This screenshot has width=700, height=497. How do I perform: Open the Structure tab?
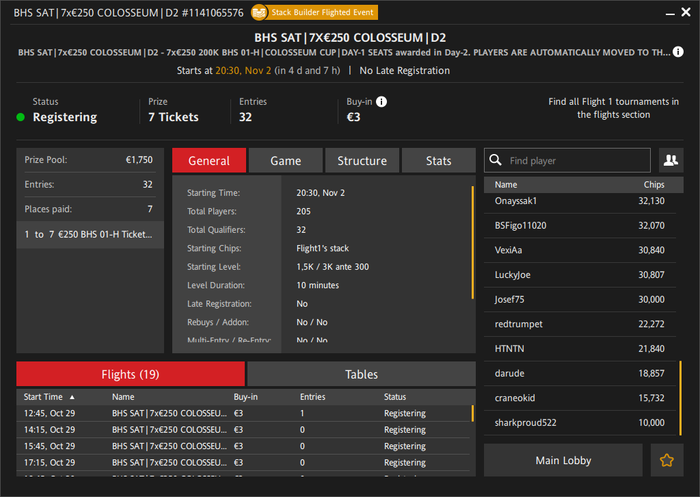point(362,161)
